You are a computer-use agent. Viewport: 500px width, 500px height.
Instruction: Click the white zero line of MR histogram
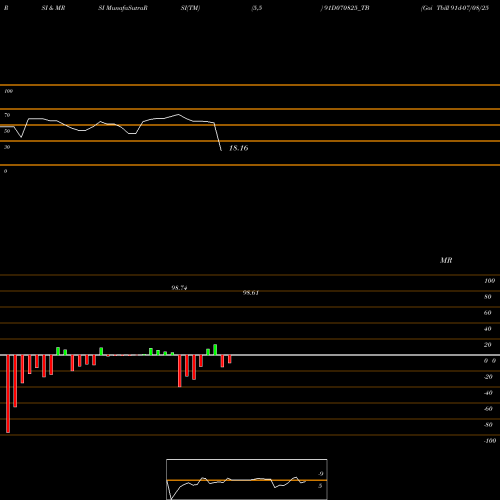(x=250, y=355)
